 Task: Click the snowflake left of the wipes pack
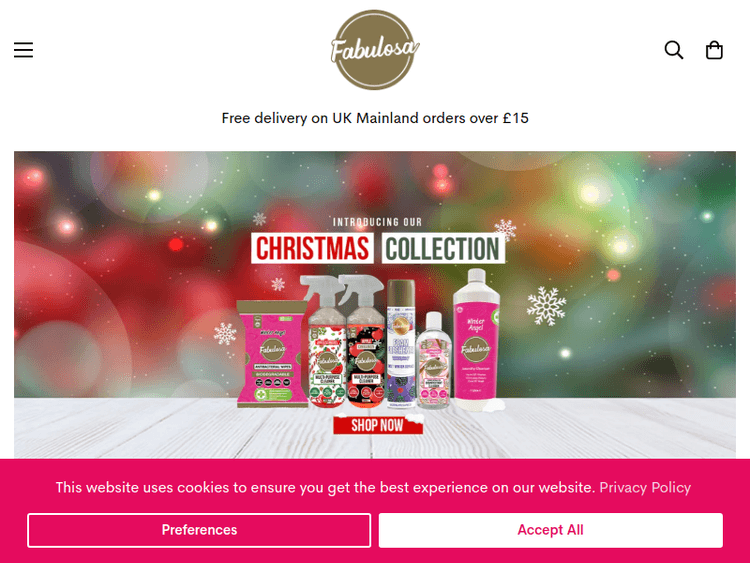pyautogui.click(x=225, y=333)
